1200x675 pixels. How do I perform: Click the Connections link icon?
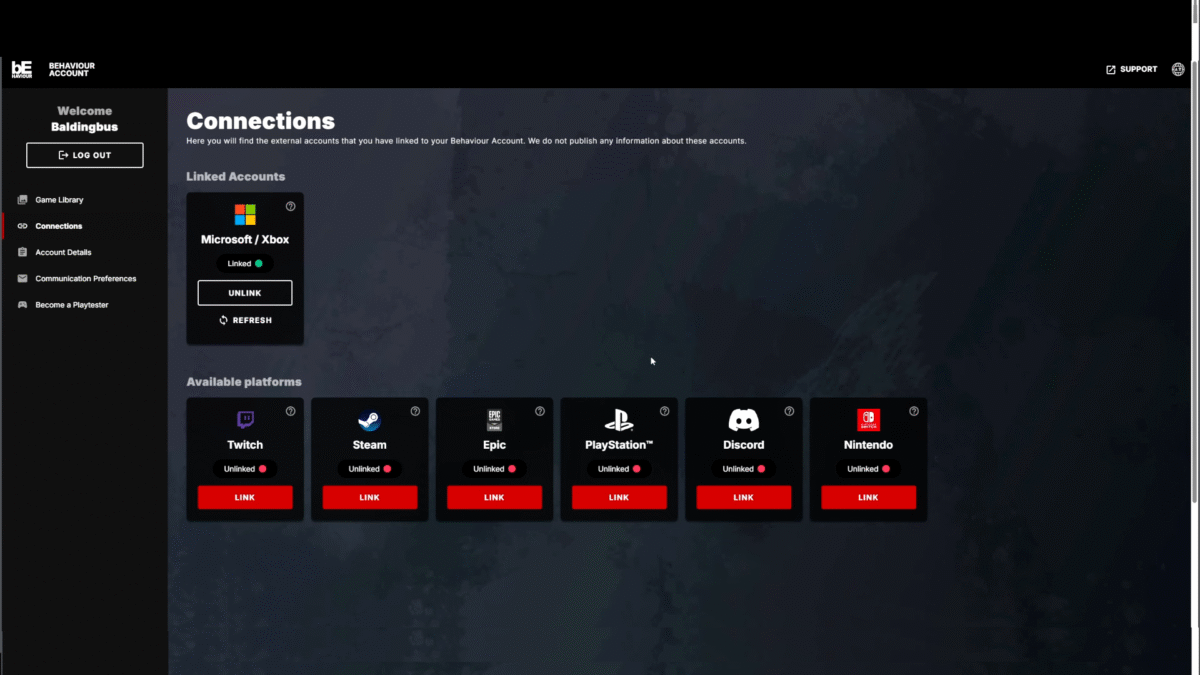click(23, 226)
